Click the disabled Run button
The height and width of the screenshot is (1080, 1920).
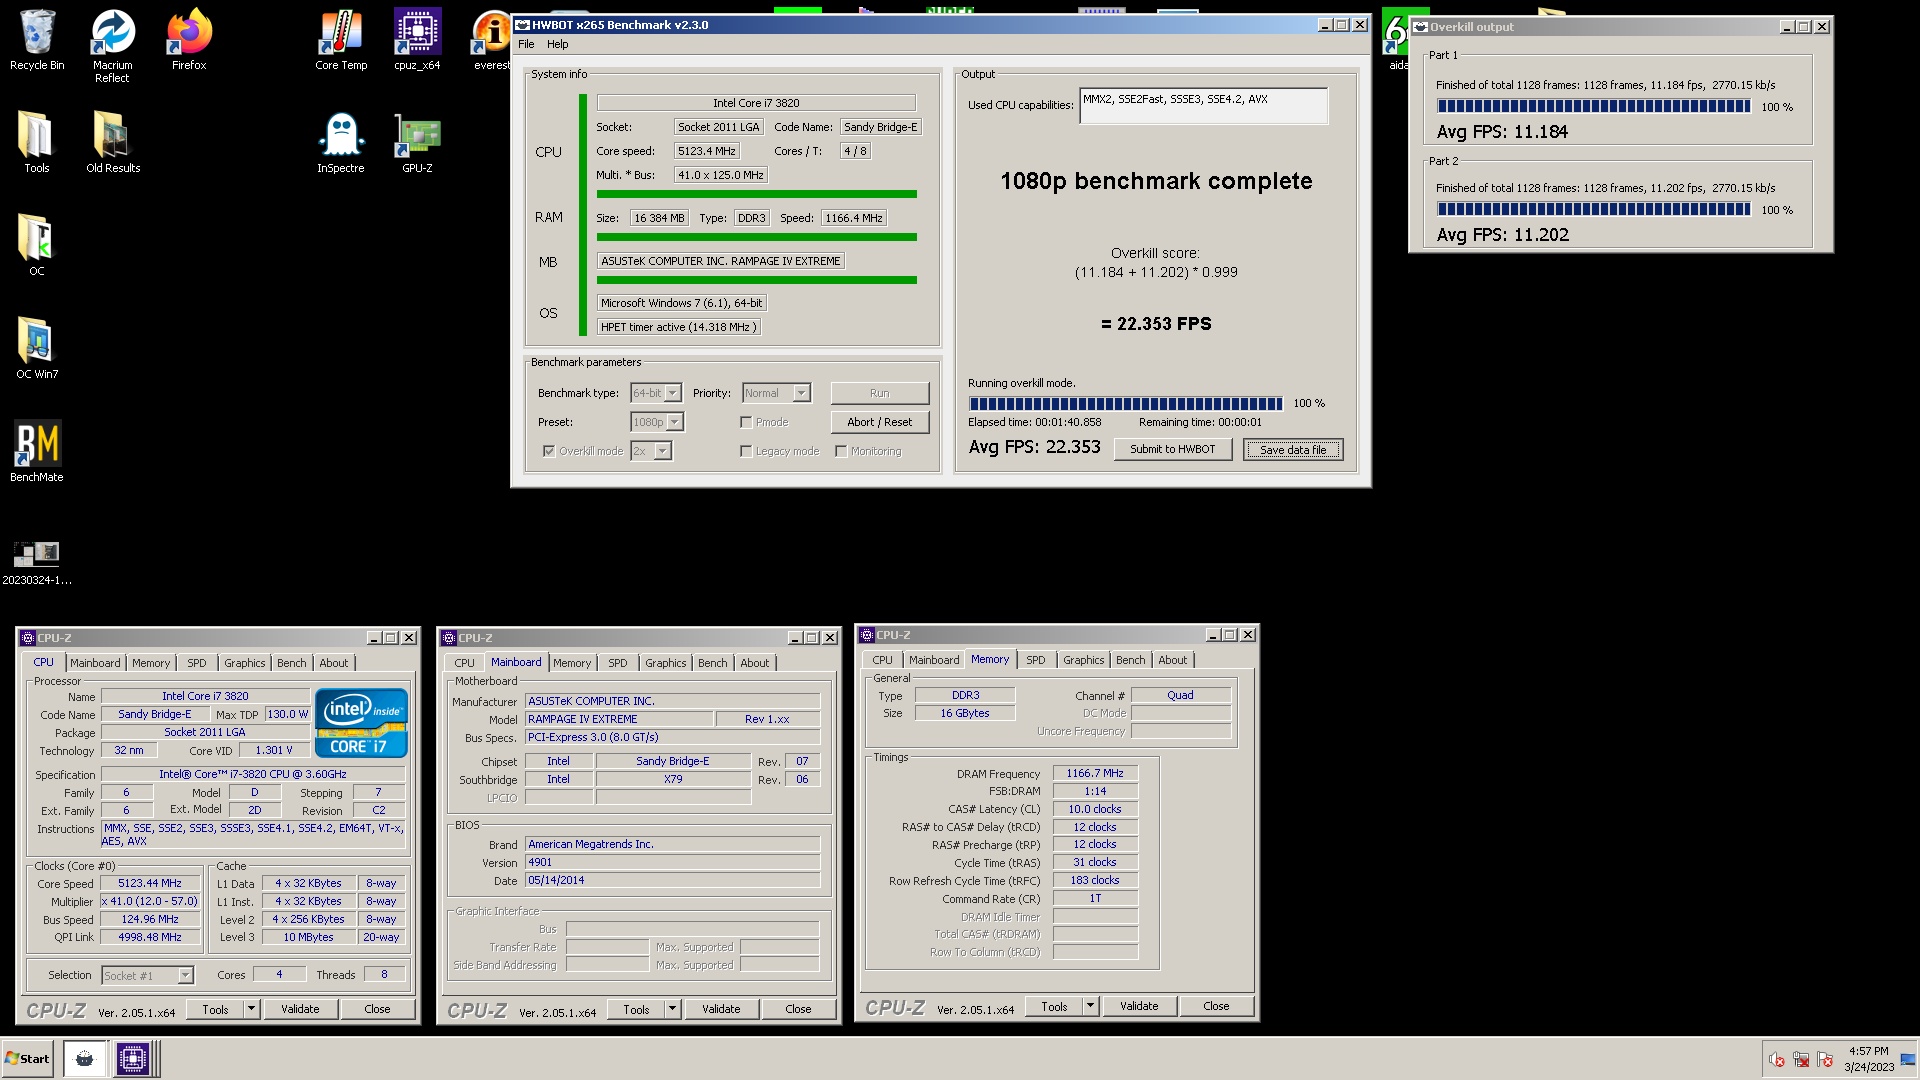click(x=880, y=393)
